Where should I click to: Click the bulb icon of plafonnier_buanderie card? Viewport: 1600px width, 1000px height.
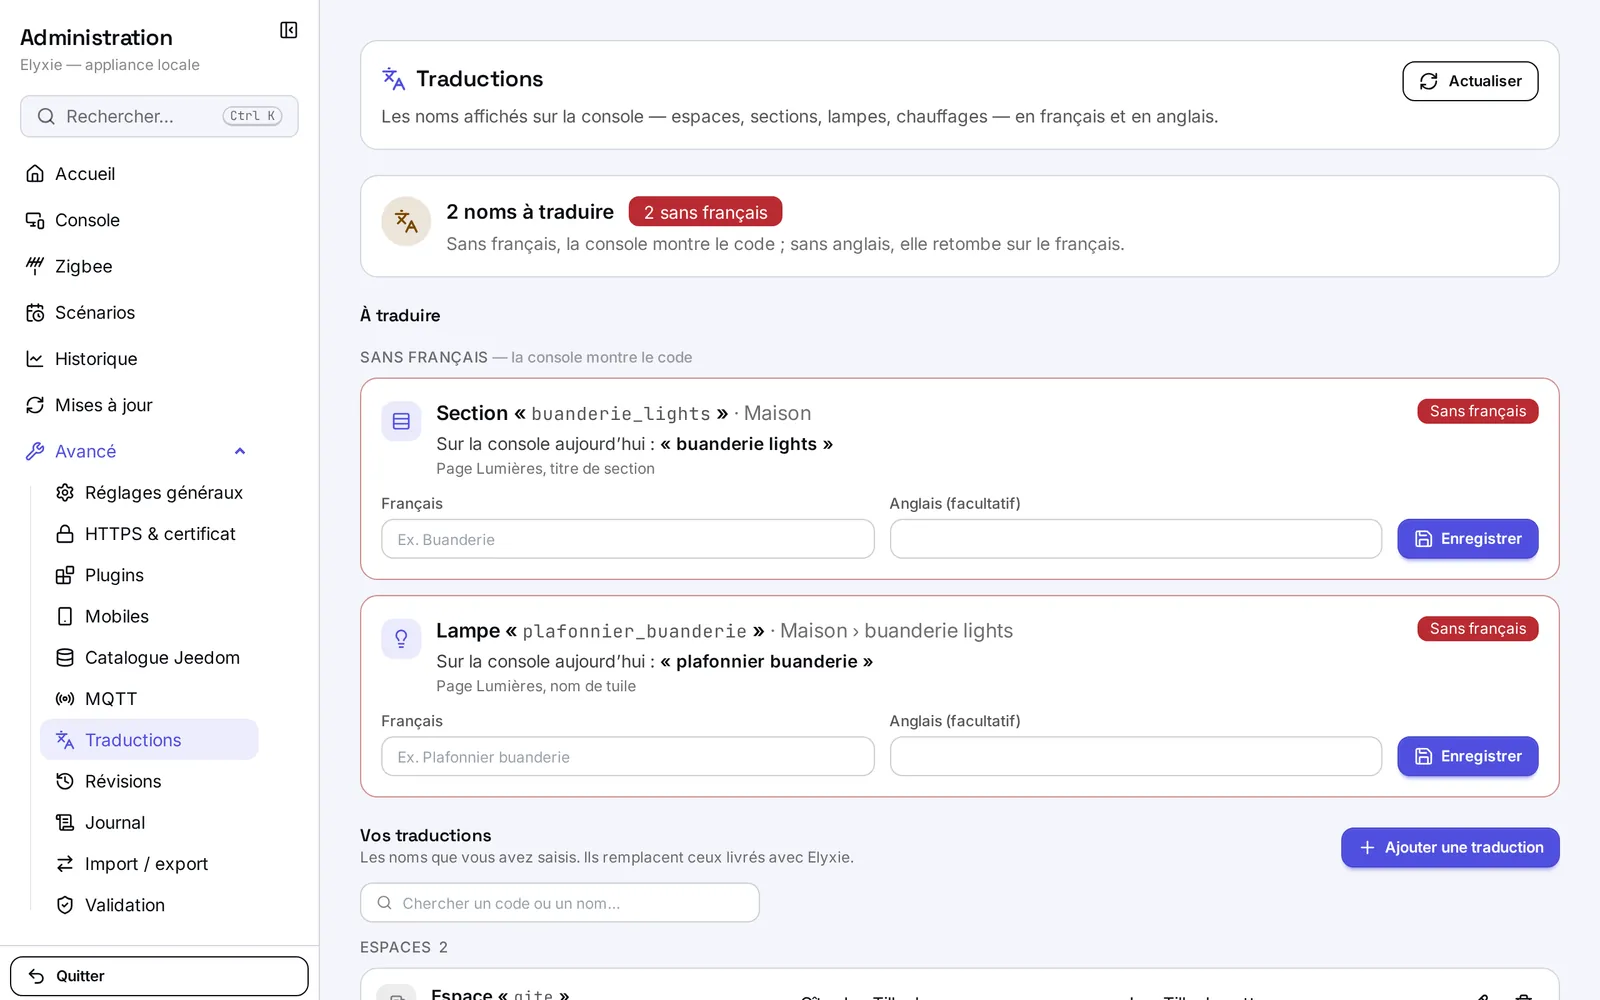click(401, 639)
